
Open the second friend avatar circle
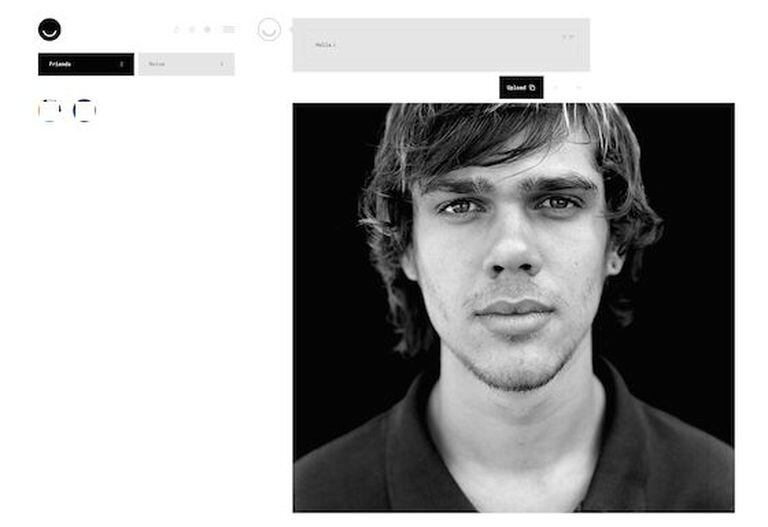tap(84, 110)
